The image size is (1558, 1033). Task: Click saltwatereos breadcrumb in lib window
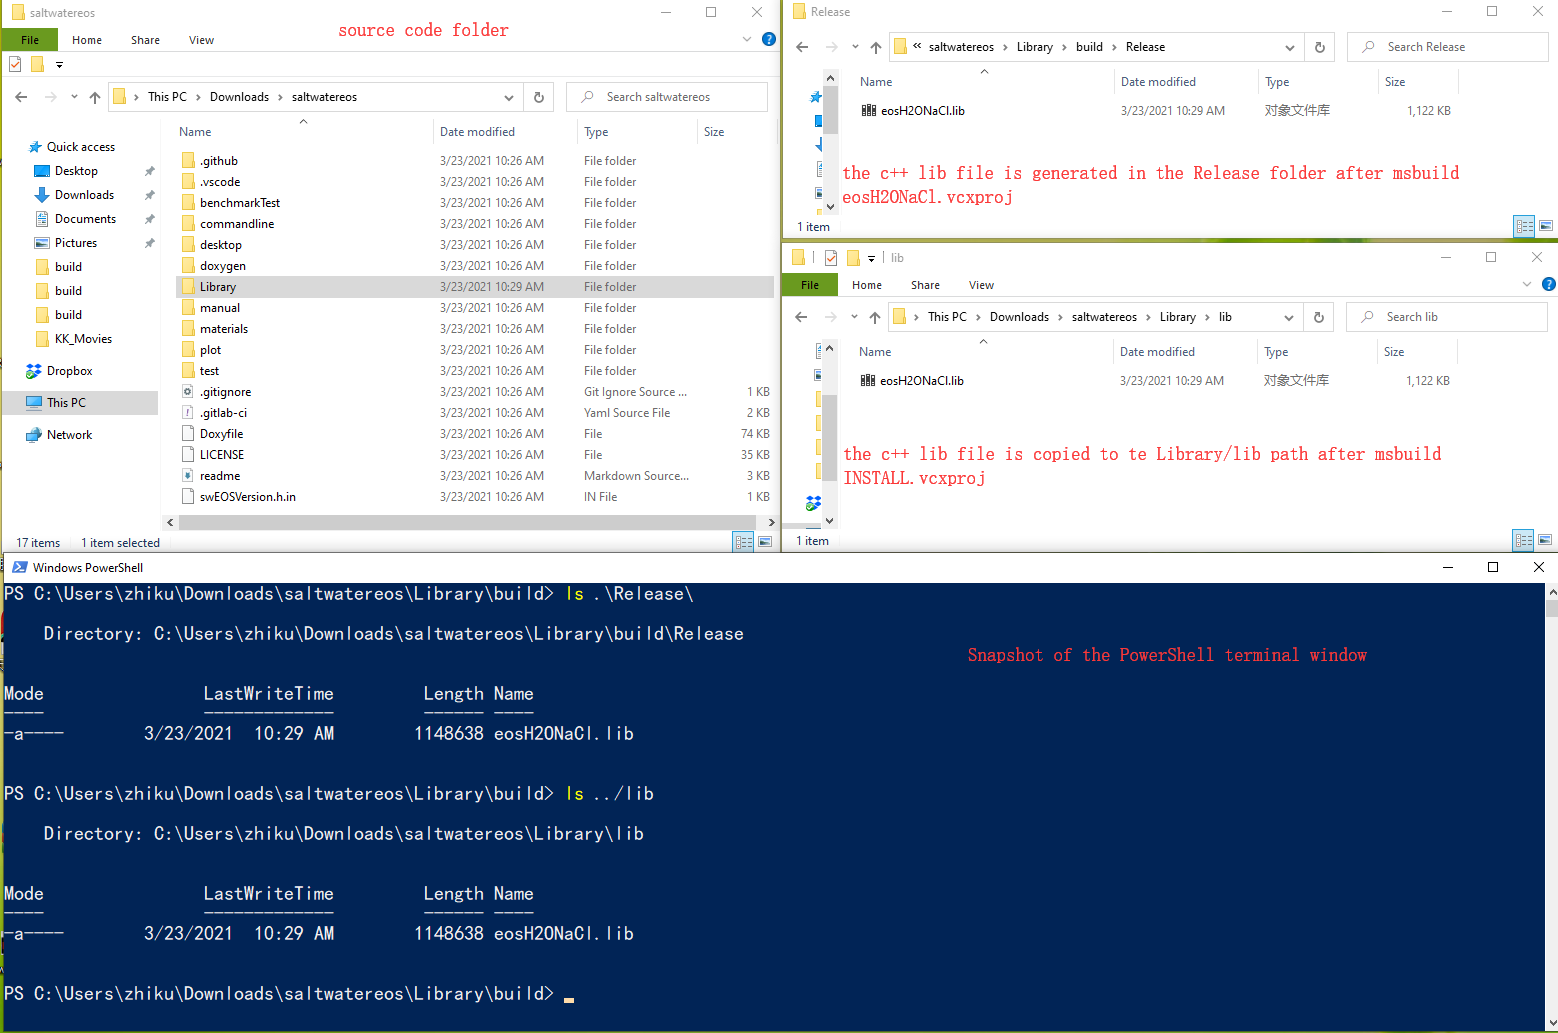click(x=1104, y=317)
